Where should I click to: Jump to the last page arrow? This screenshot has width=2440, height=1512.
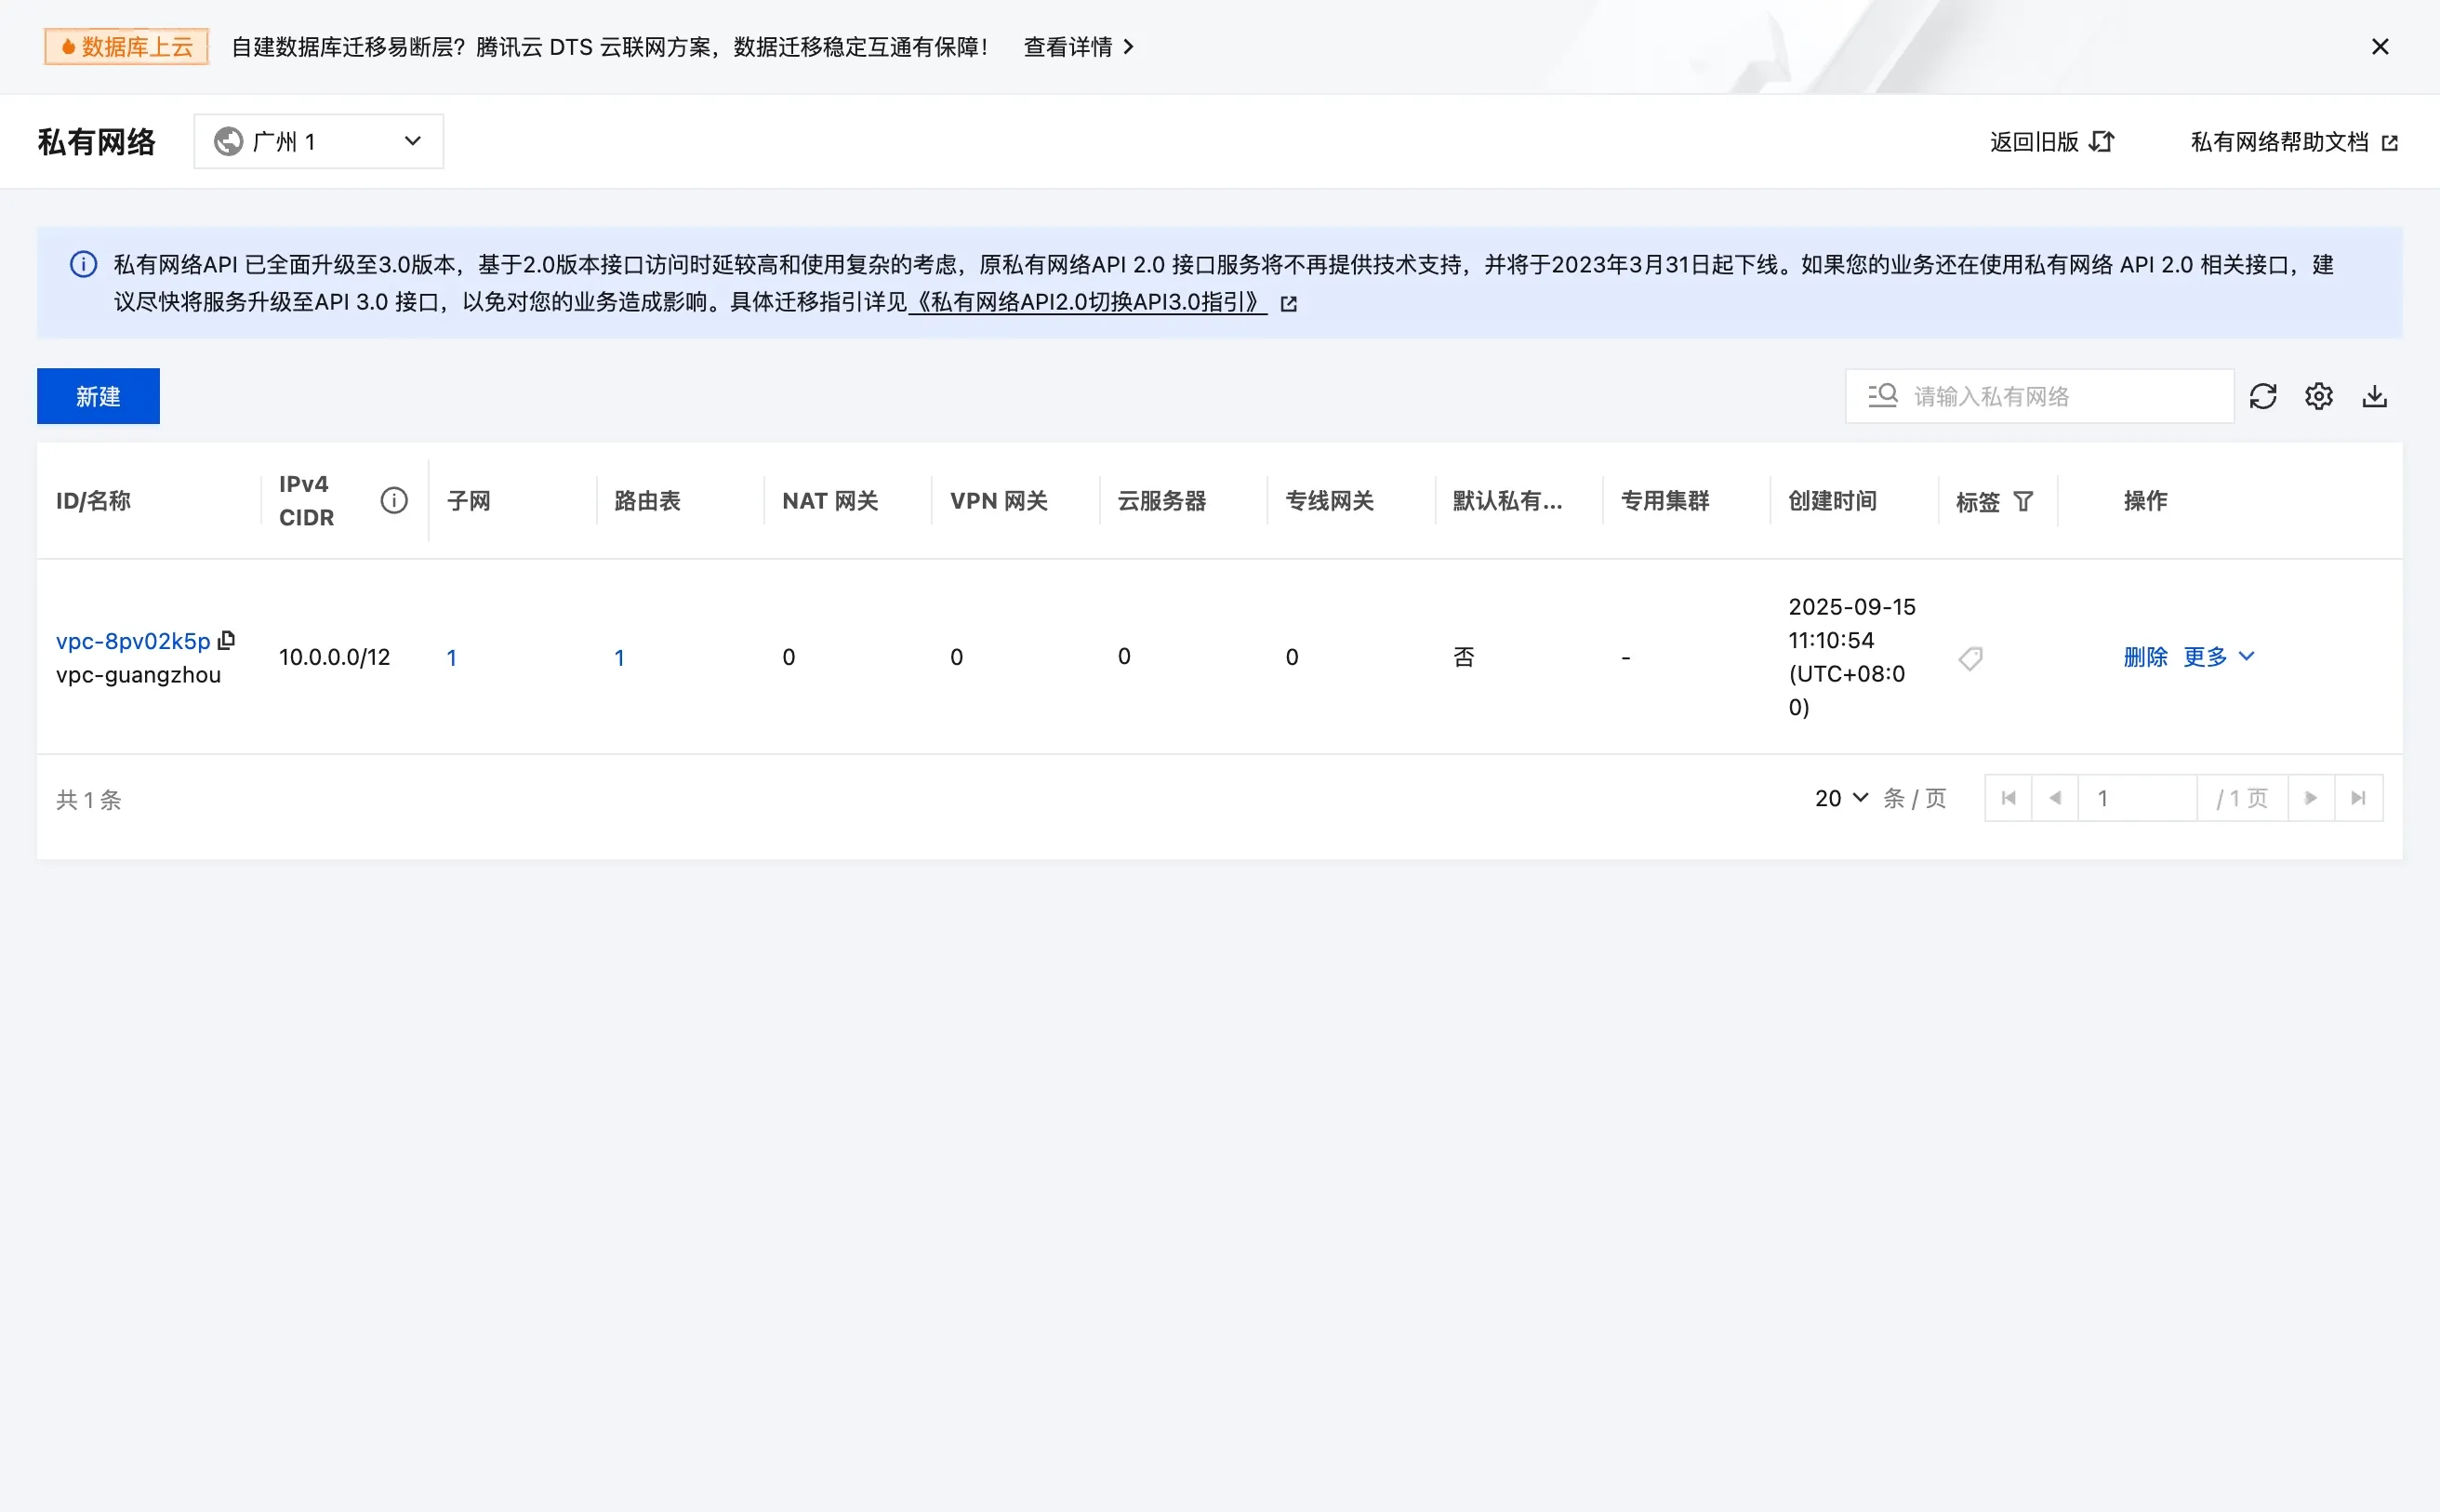[x=2358, y=798]
